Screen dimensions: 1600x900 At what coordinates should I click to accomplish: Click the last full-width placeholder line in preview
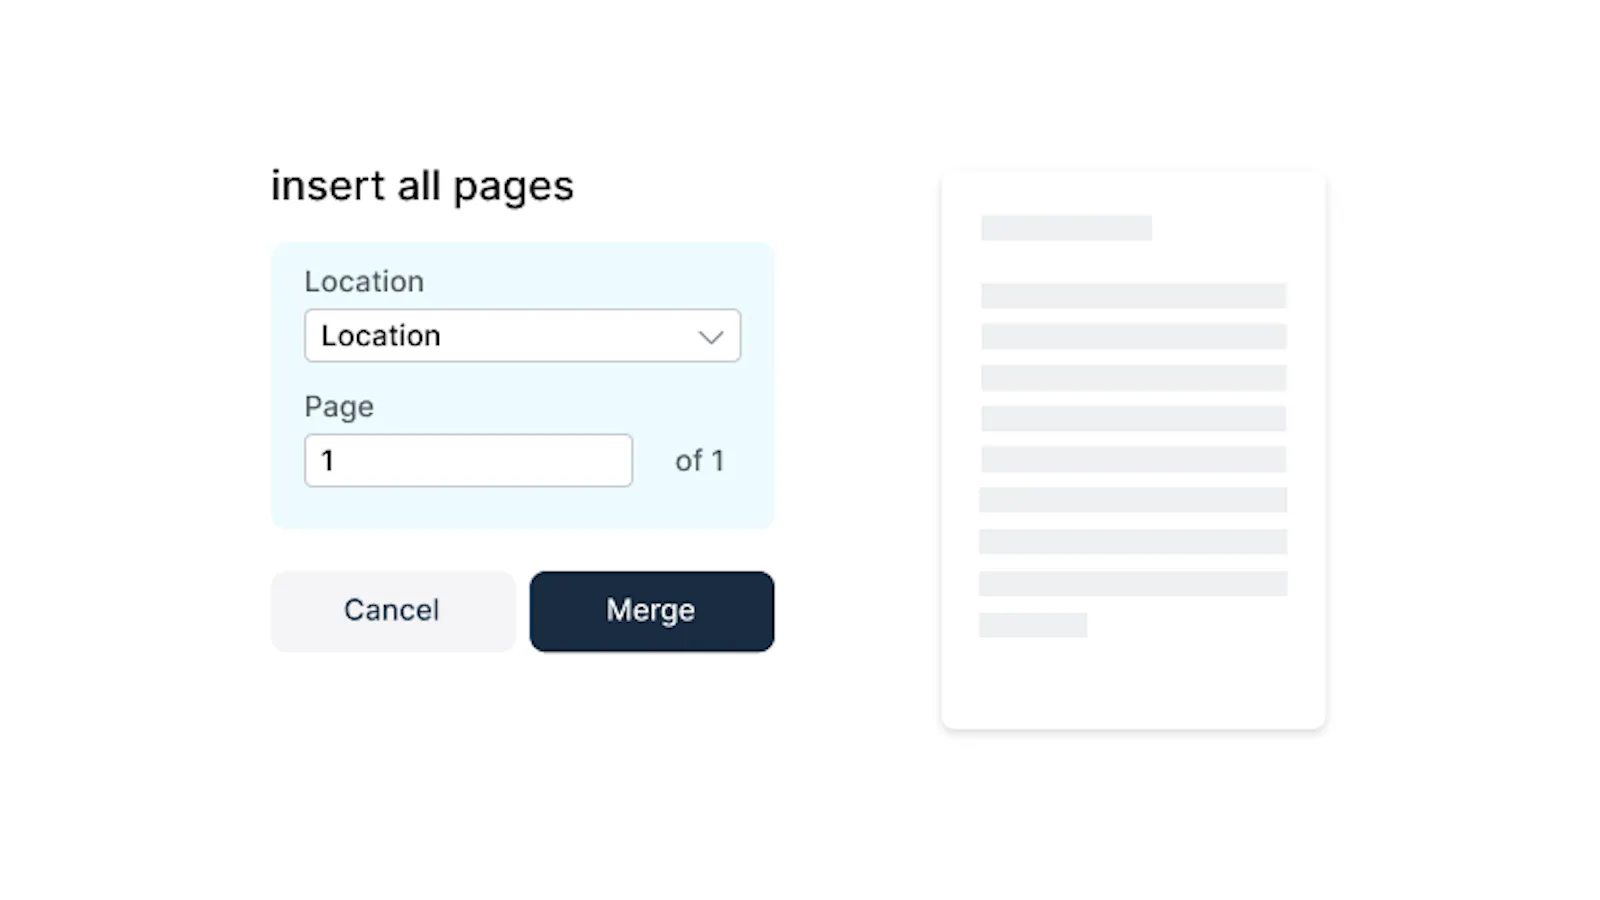1133,584
